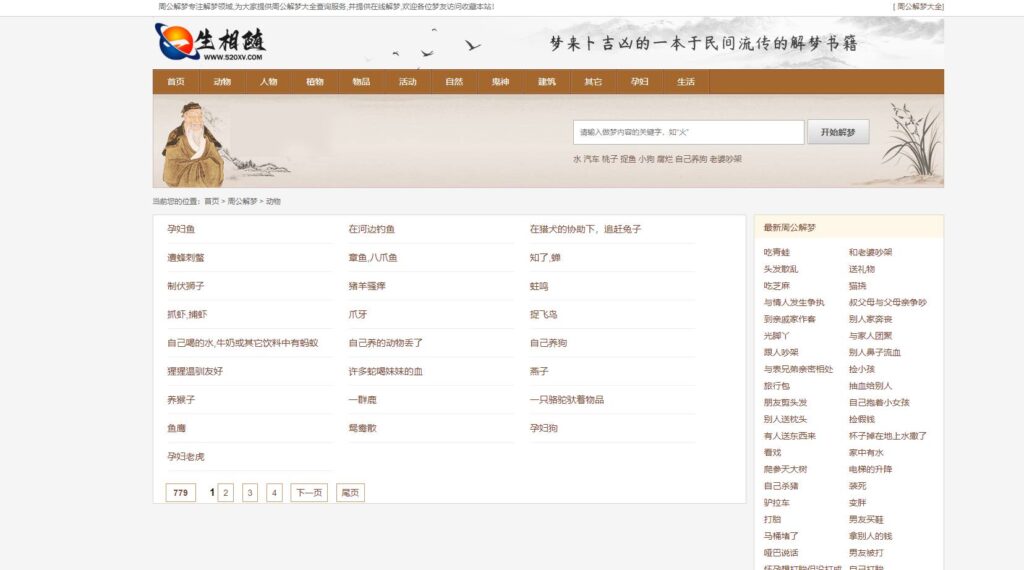Open the 孕妇狗 dream entry
The height and width of the screenshot is (570, 1024).
(543, 428)
